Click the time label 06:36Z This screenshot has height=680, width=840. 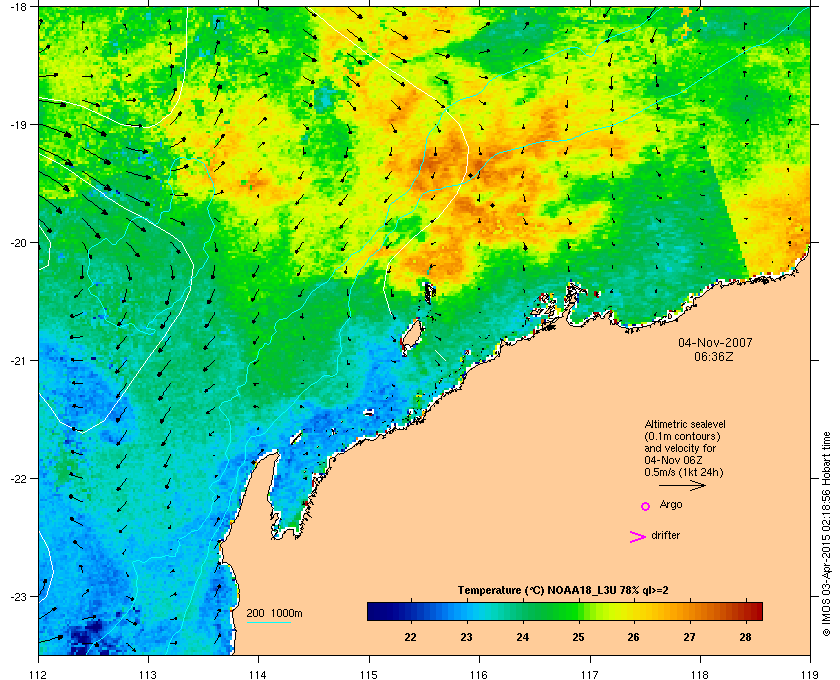tap(714, 356)
